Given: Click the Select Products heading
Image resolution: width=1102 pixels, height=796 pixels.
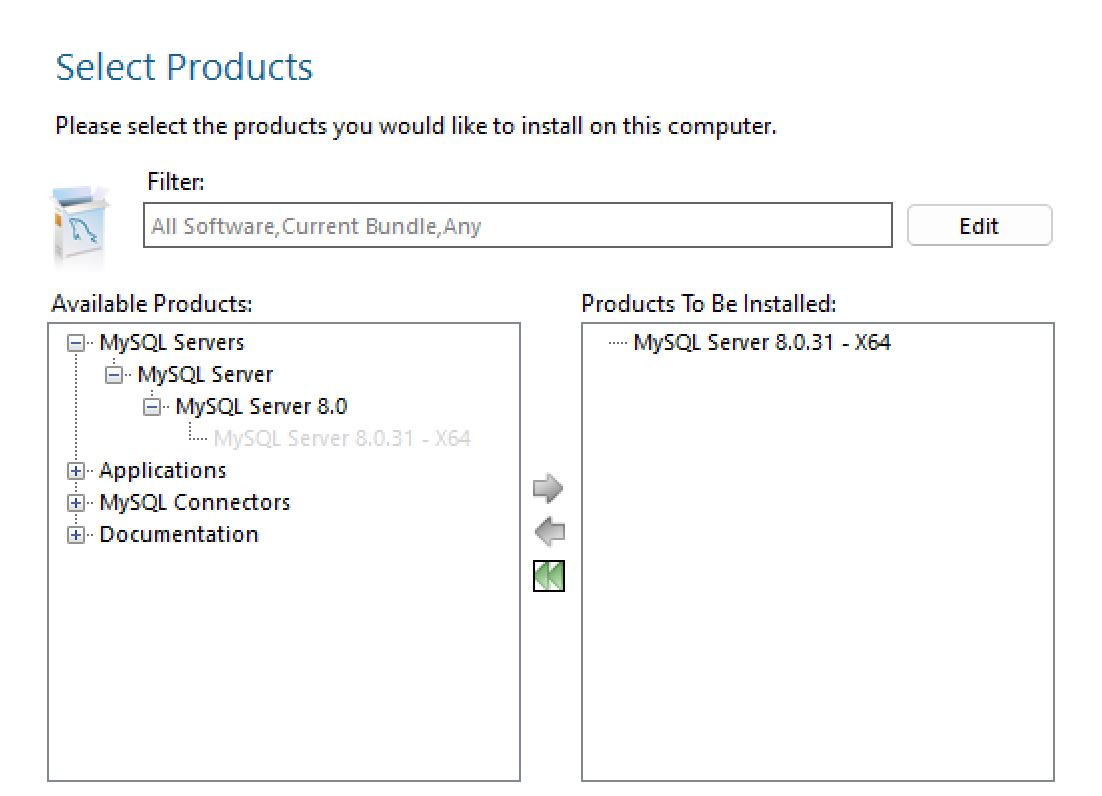Looking at the screenshot, I should (x=184, y=67).
